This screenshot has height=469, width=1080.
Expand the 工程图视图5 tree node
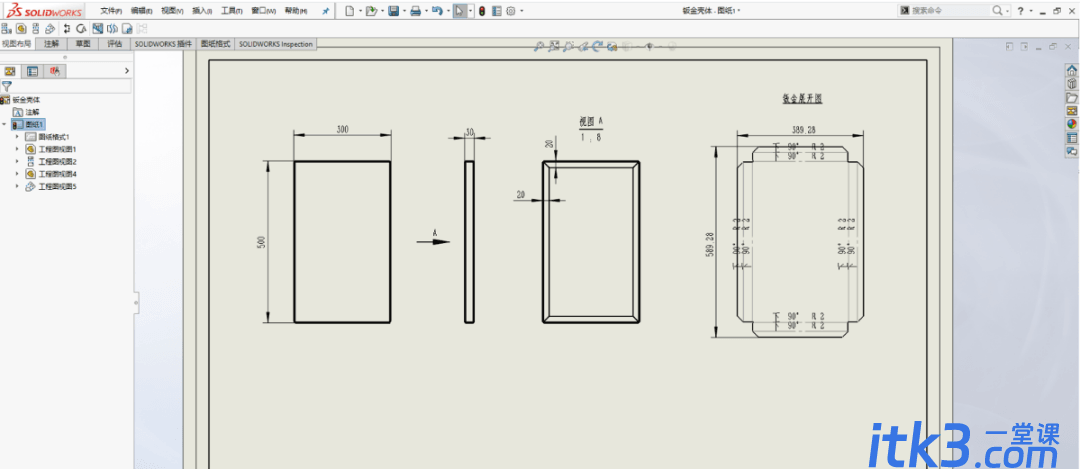click(x=17, y=187)
